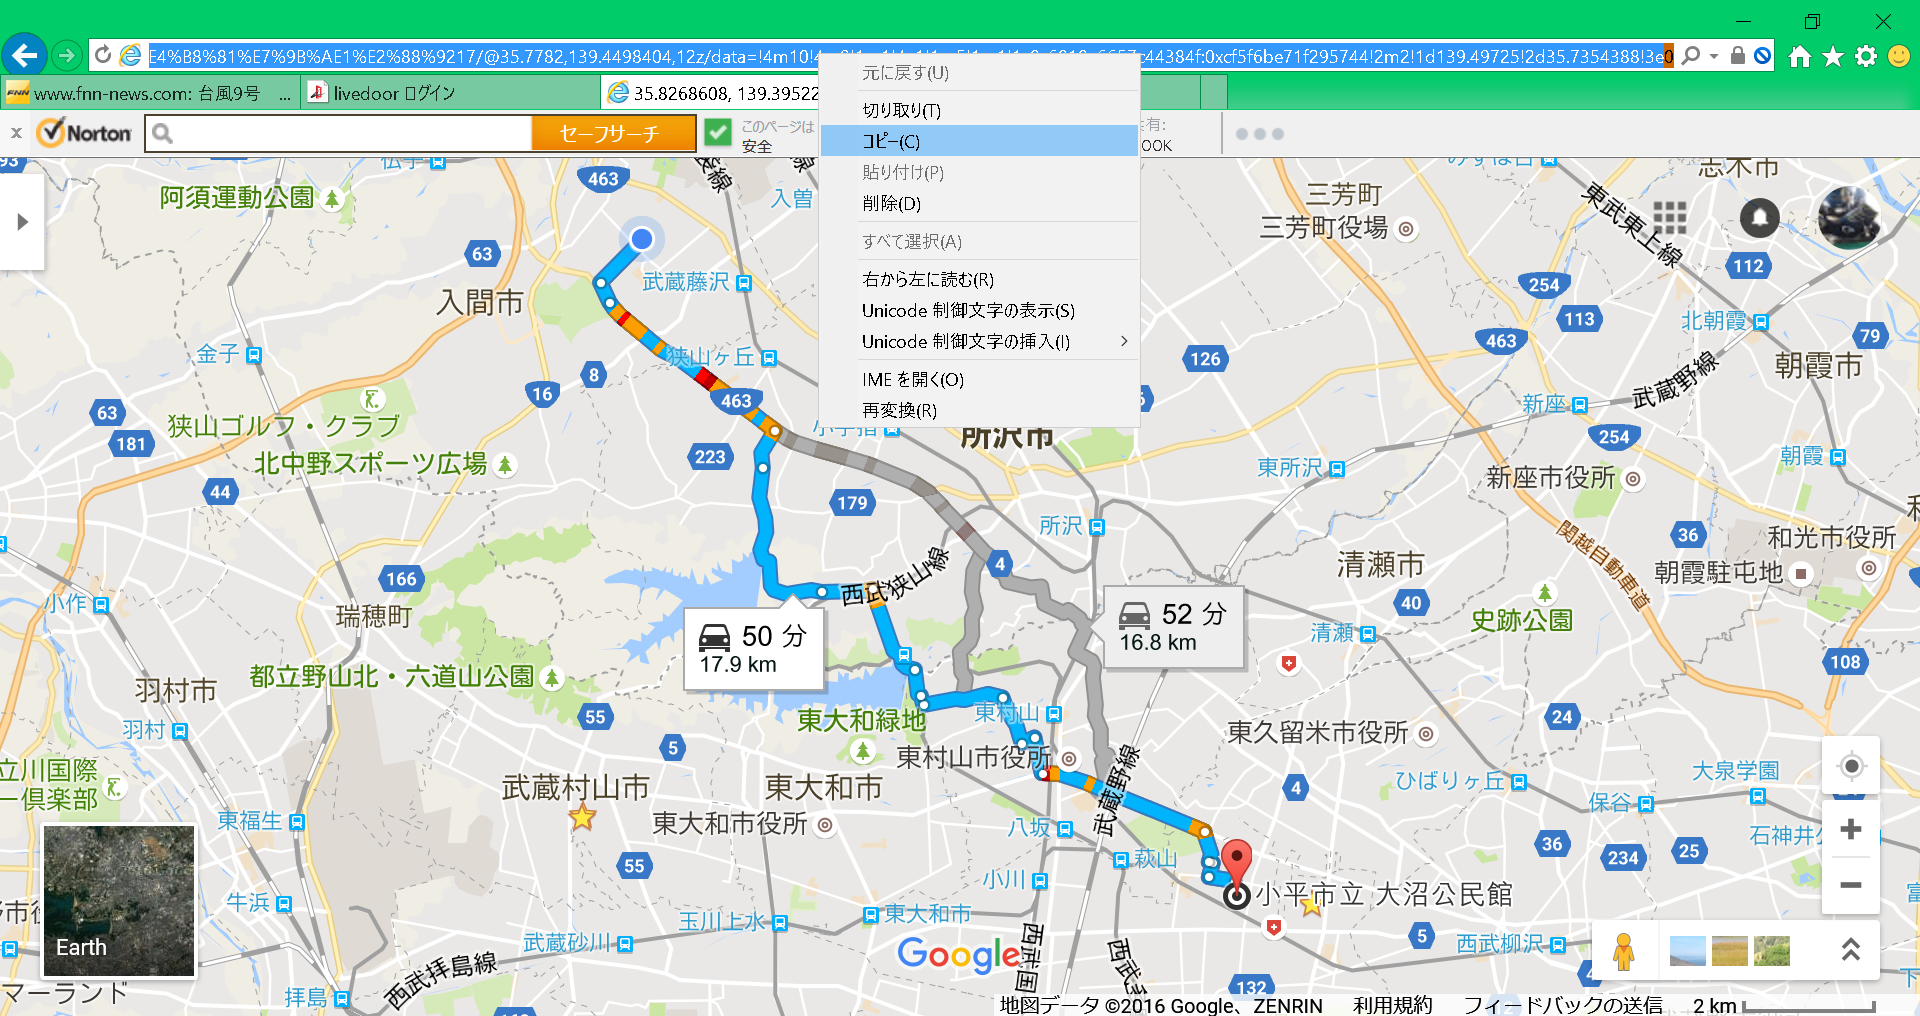The width and height of the screenshot is (1920, 1016).
Task: Click the 武蔵藤沢 station label
Action: click(685, 282)
